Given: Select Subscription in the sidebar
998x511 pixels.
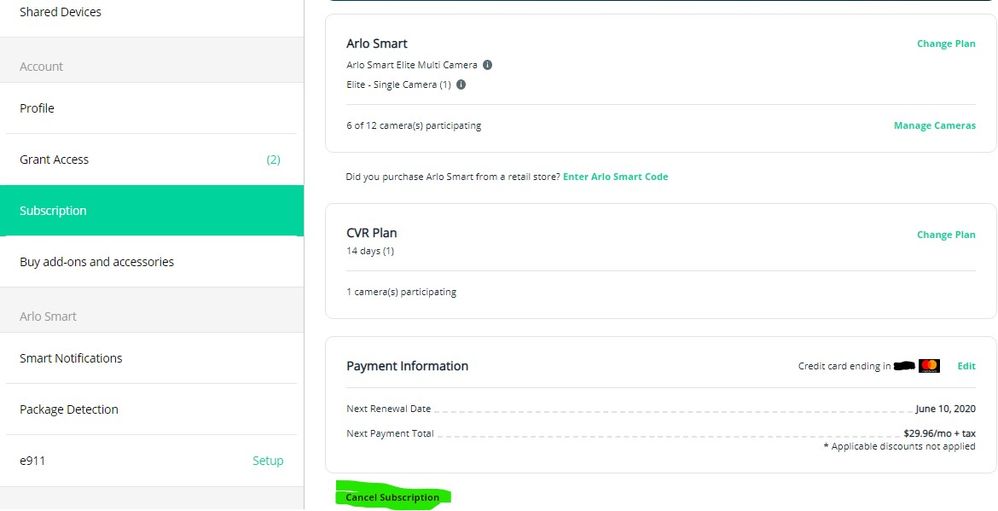Looking at the screenshot, I should point(151,211).
